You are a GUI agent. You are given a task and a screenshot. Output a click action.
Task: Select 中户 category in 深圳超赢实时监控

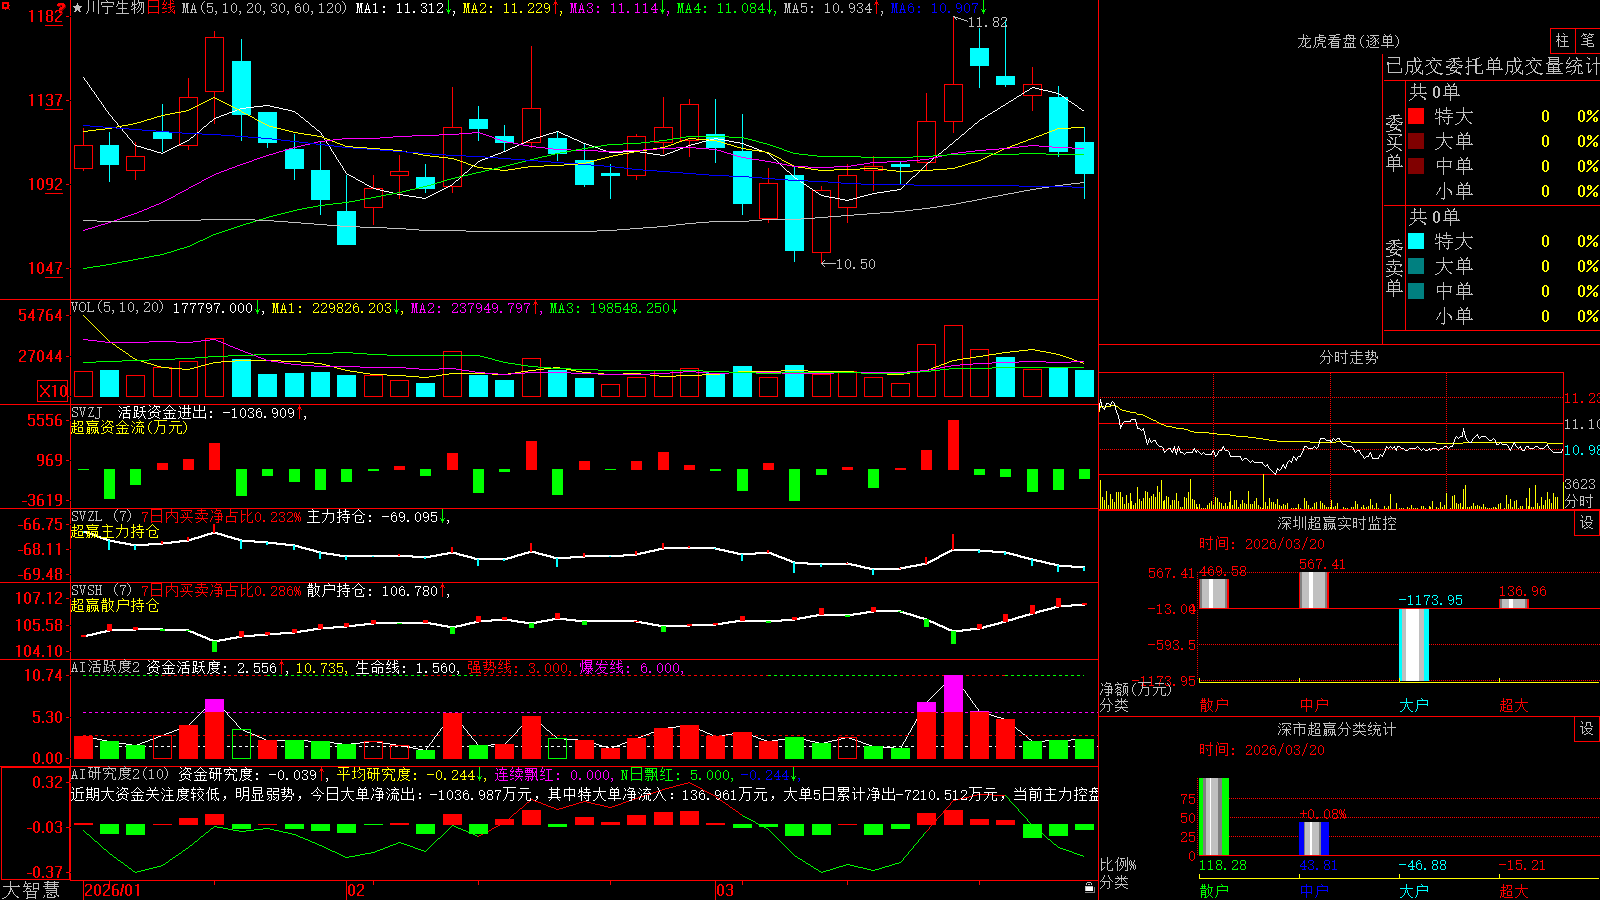coord(1314,705)
